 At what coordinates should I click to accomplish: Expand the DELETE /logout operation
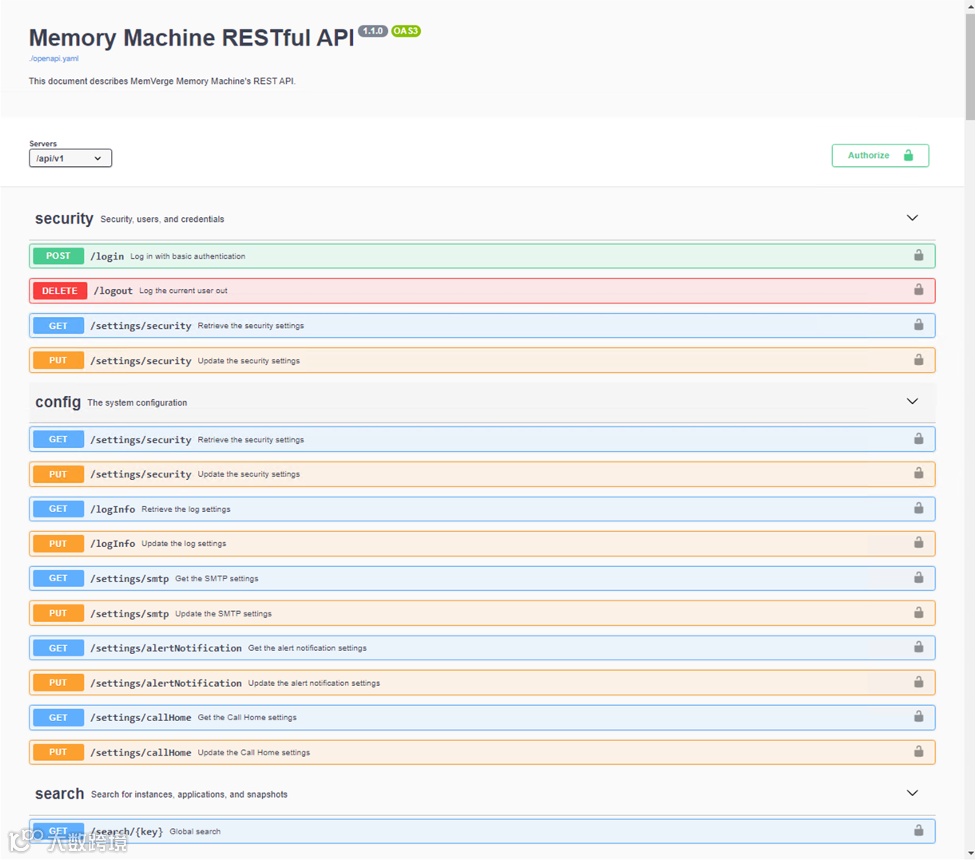[x=482, y=290]
